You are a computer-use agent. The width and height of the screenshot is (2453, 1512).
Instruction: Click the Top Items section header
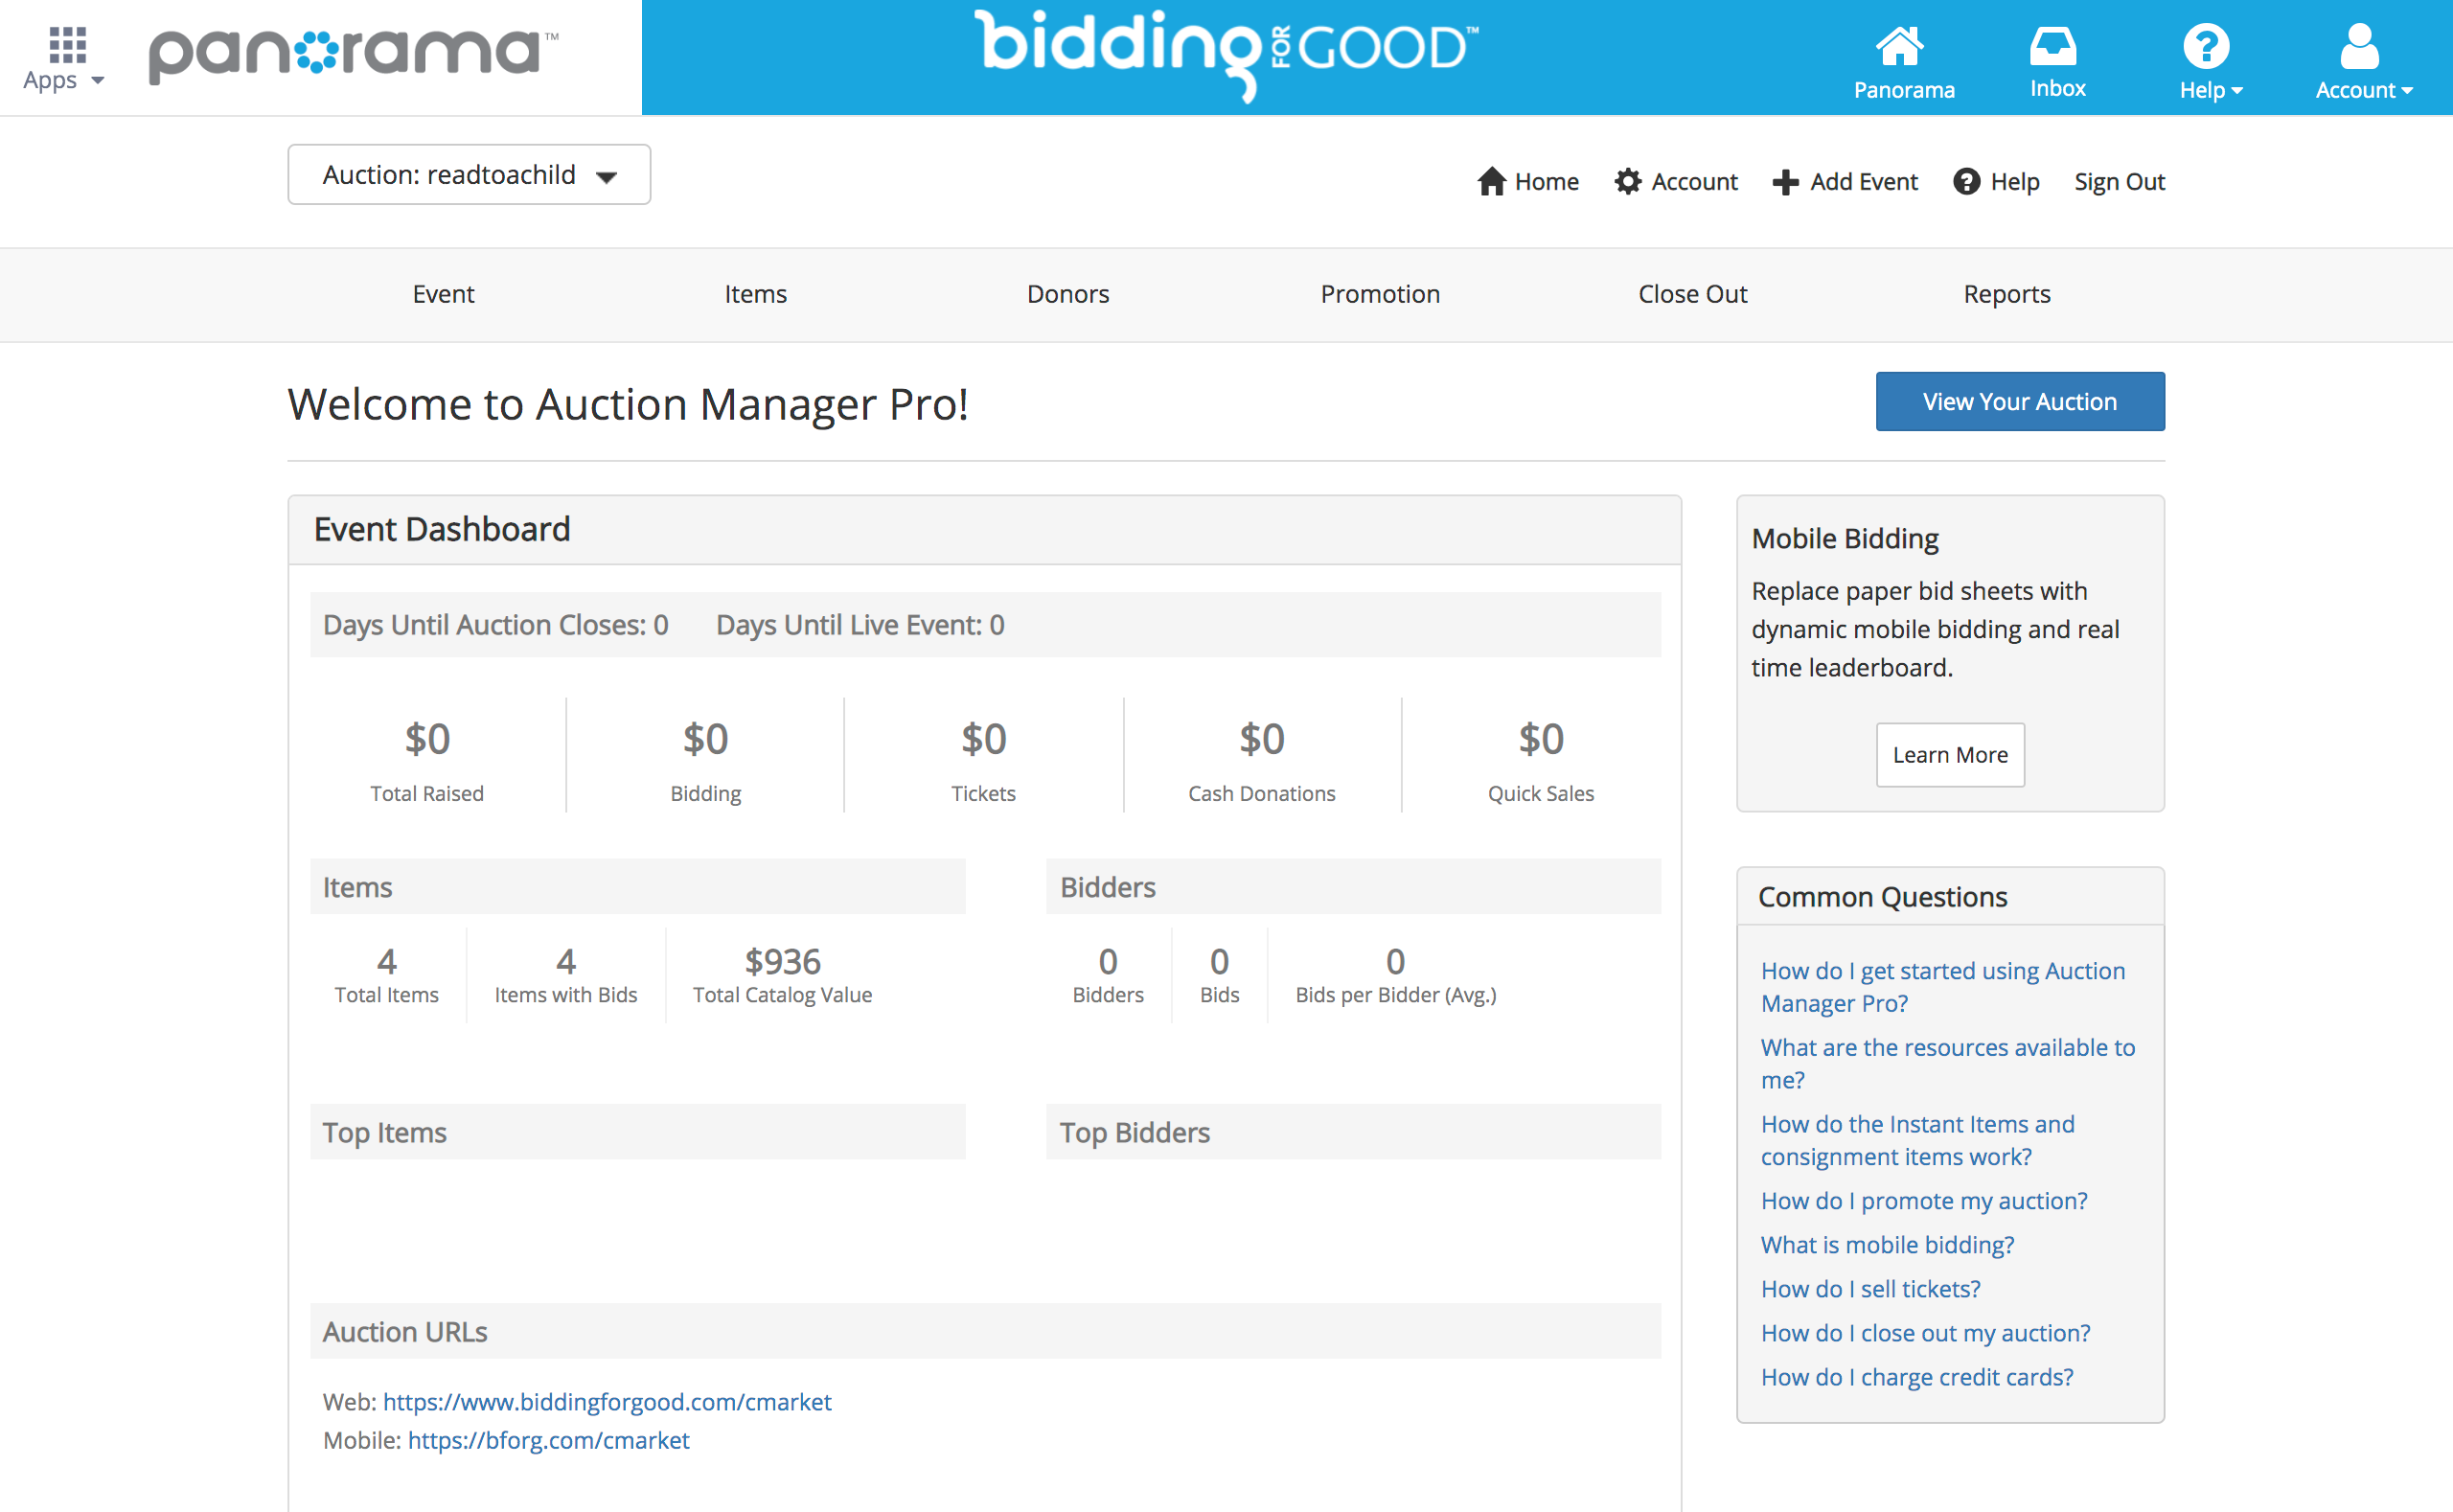(x=637, y=1132)
